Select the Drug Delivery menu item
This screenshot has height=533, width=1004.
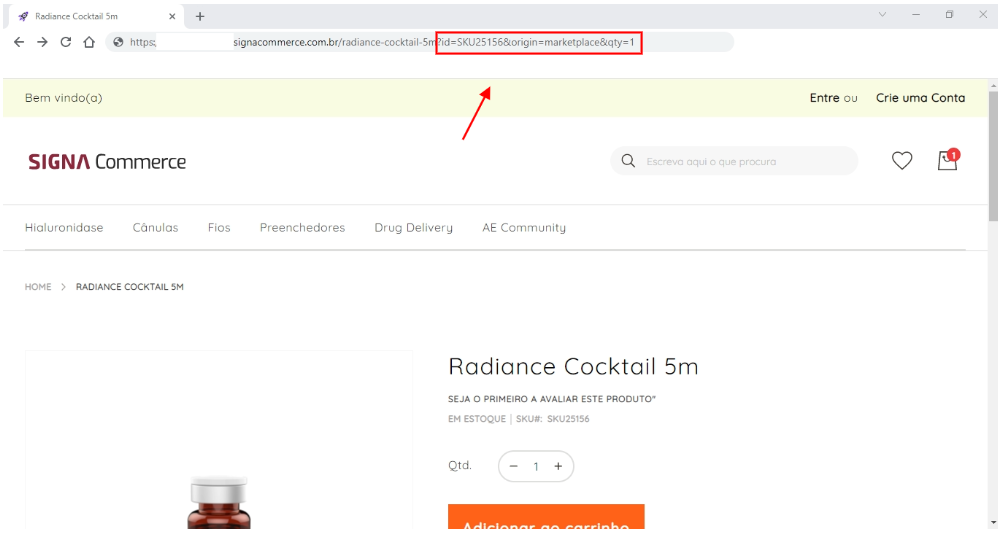click(413, 228)
